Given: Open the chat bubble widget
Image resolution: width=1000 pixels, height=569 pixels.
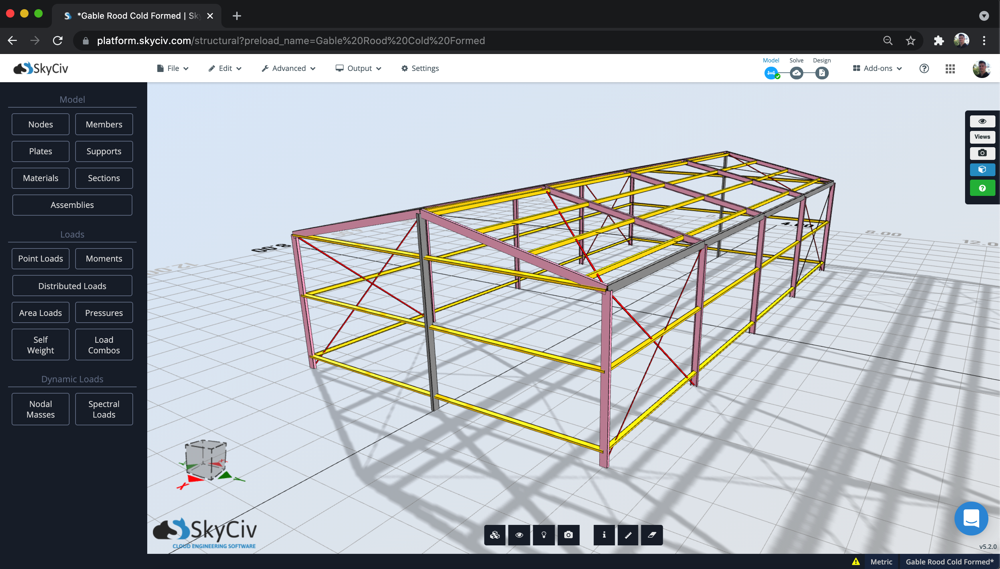Looking at the screenshot, I should 971,518.
